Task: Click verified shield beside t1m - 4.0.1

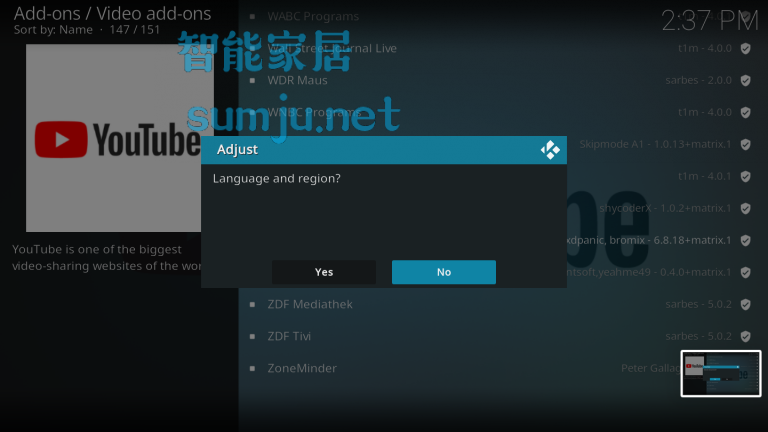Action: point(745,176)
